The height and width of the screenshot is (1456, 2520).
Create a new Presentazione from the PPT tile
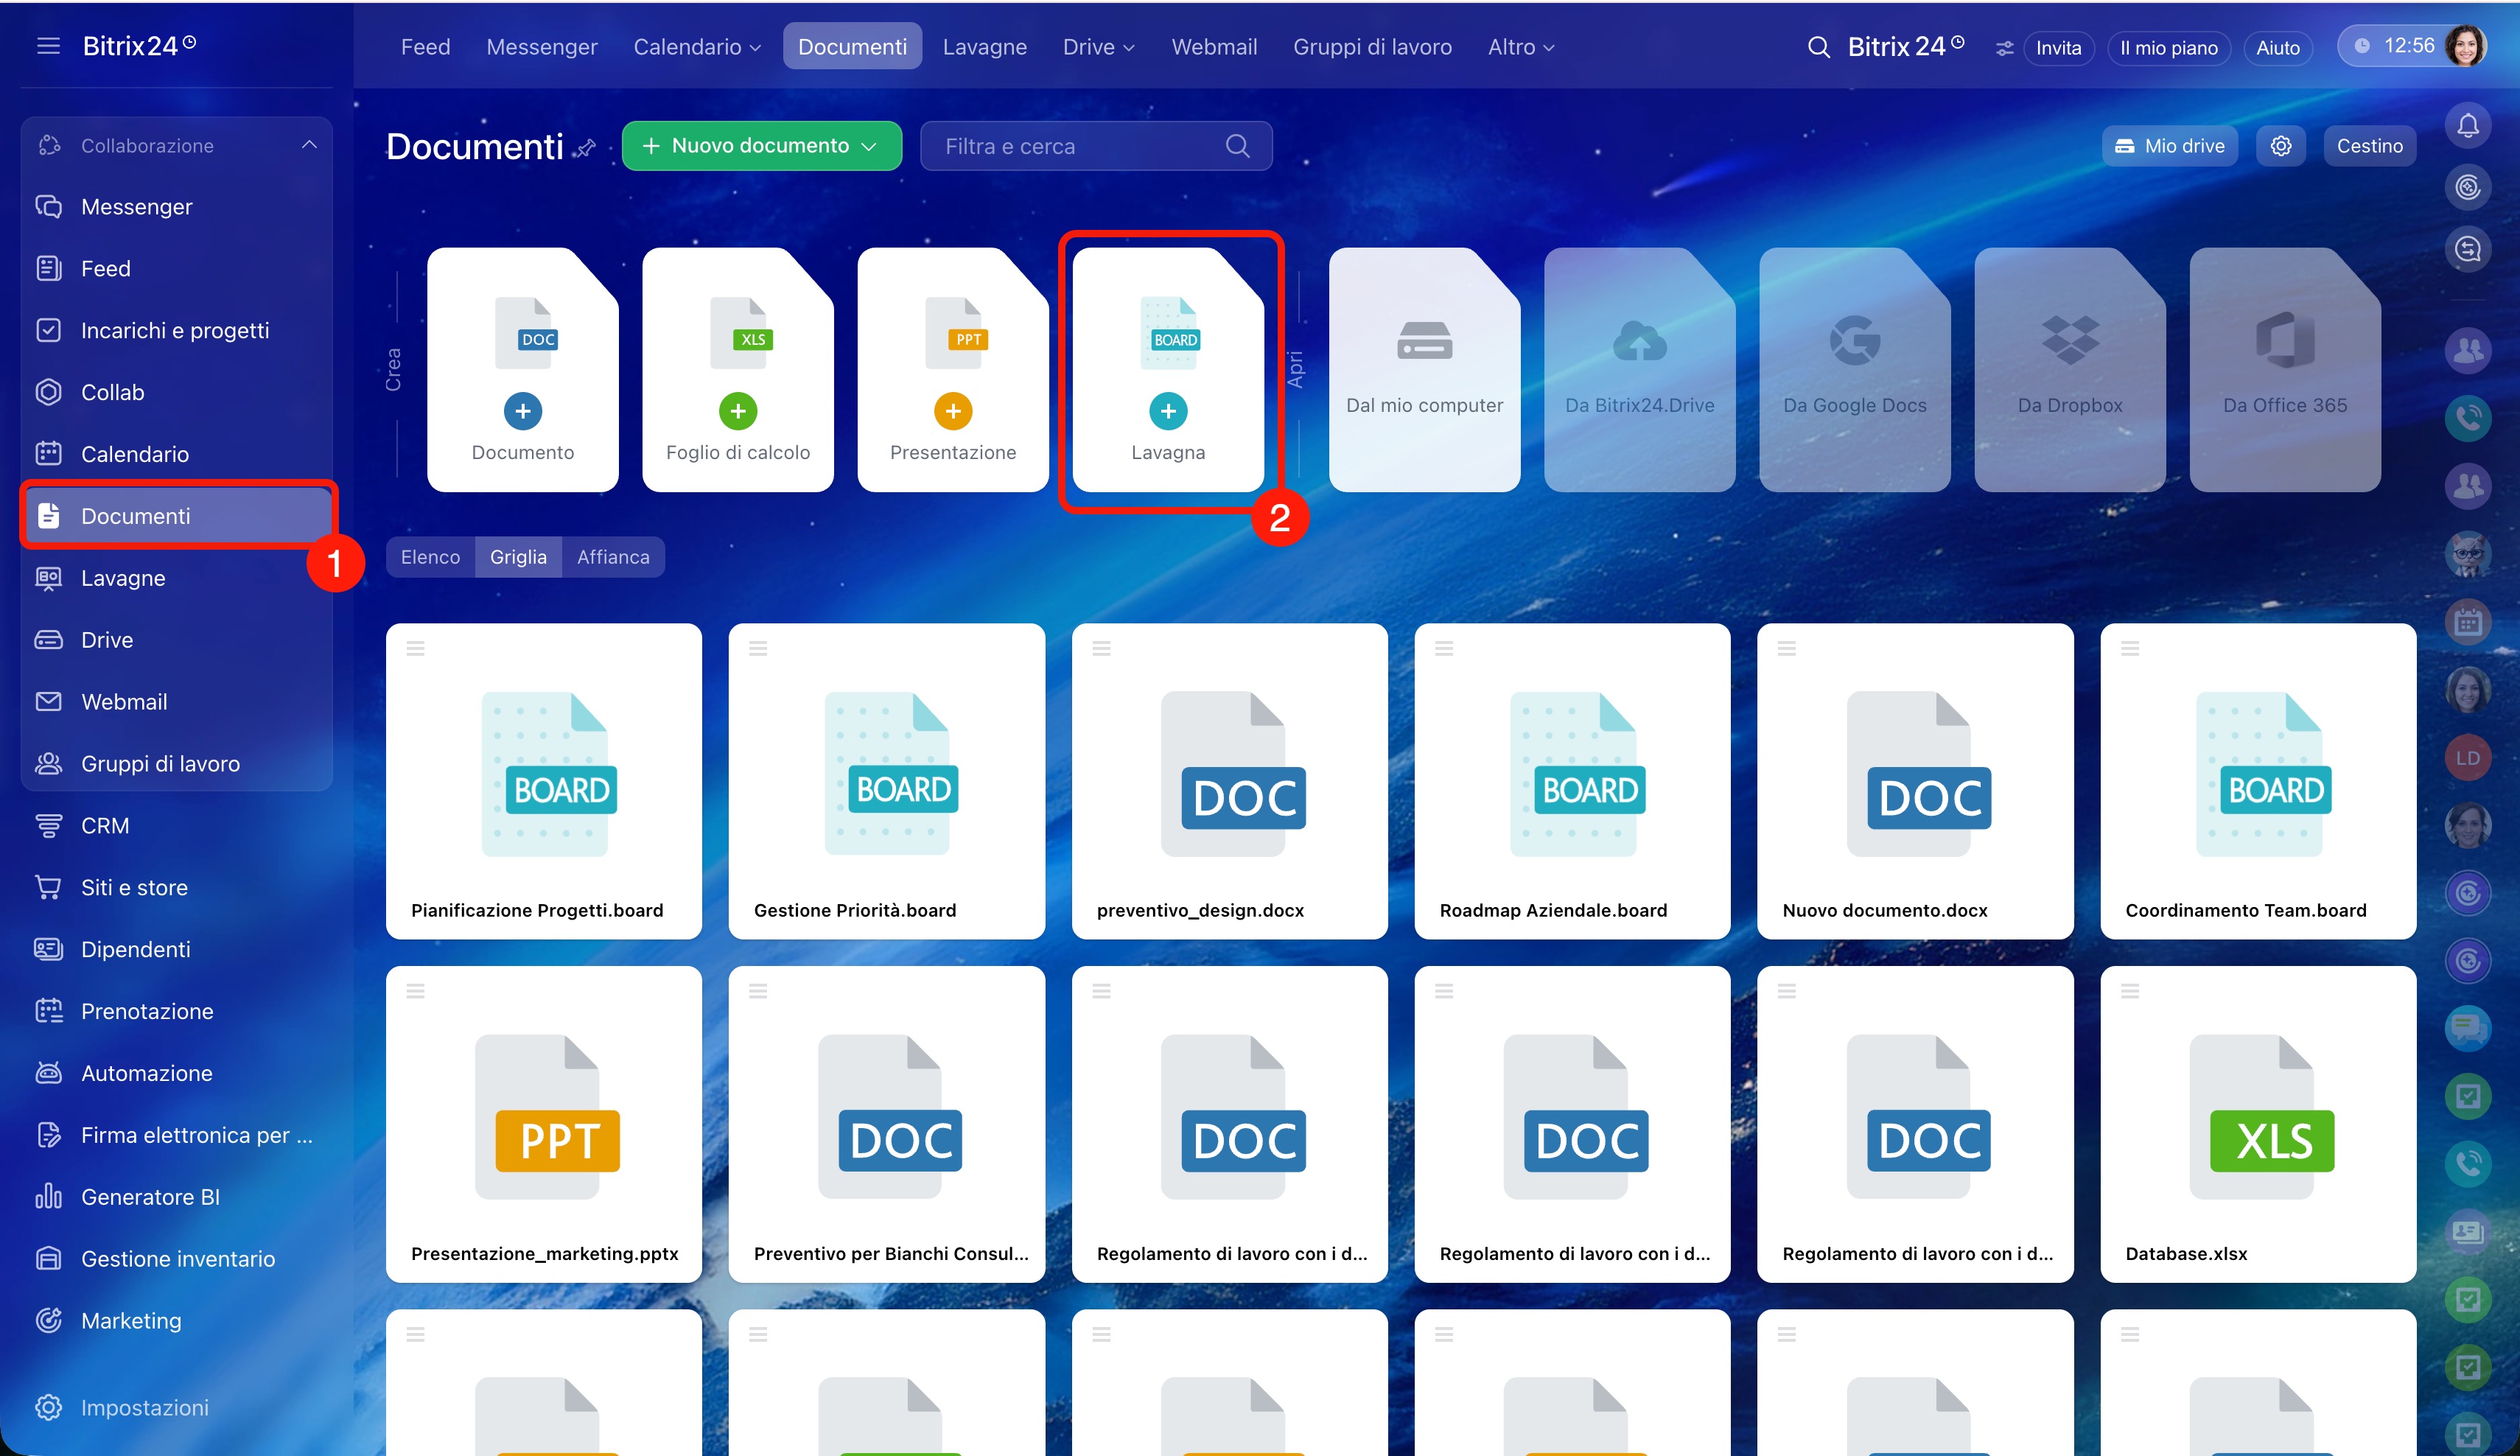click(953, 370)
